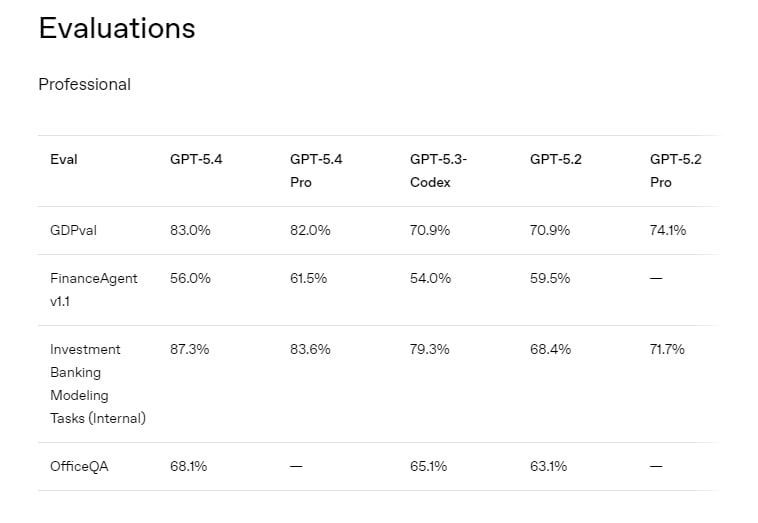This screenshot has width=758, height=523.
Task: Click the 61.5% FinanceAgent score
Action: (309, 278)
